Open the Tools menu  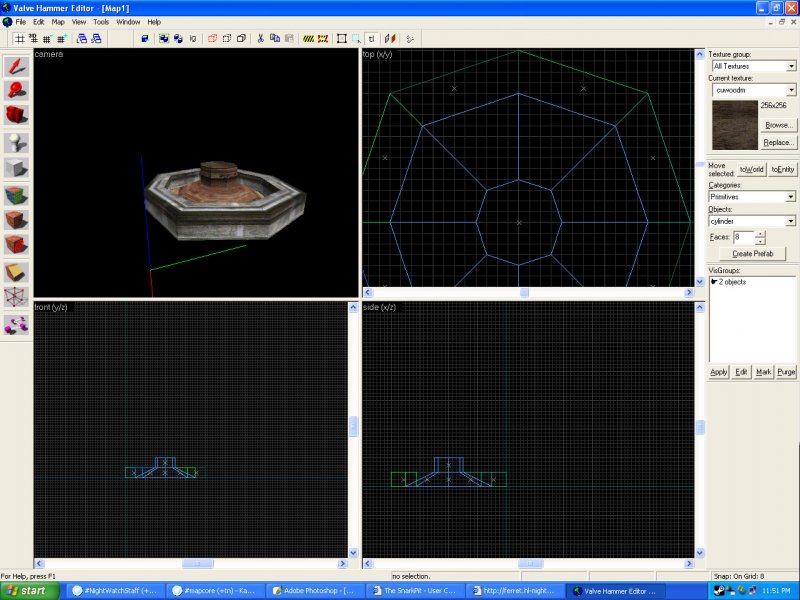click(101, 21)
